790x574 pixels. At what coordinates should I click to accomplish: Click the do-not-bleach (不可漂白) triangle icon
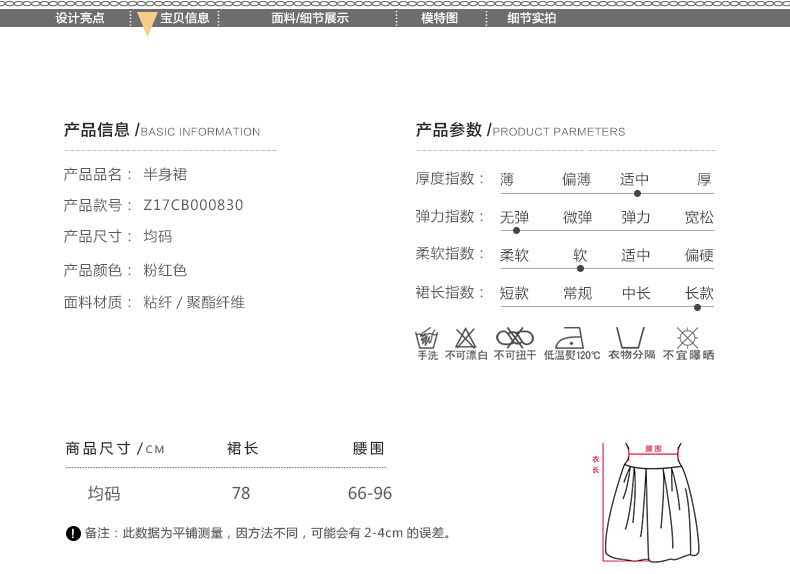click(x=466, y=337)
